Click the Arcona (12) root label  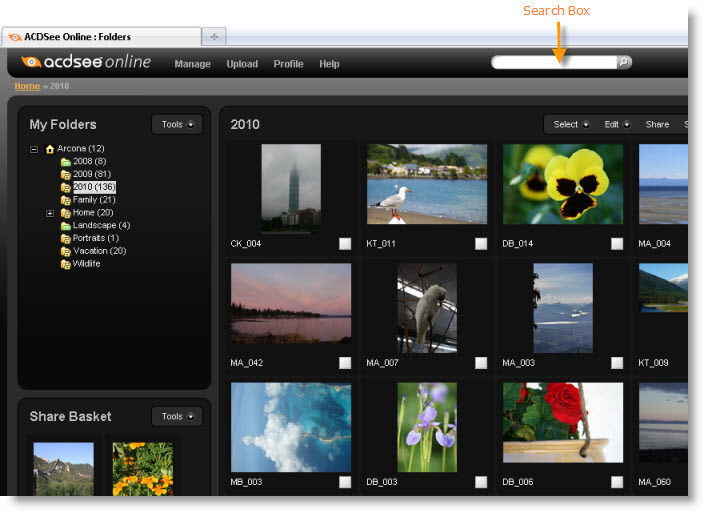tap(81, 149)
